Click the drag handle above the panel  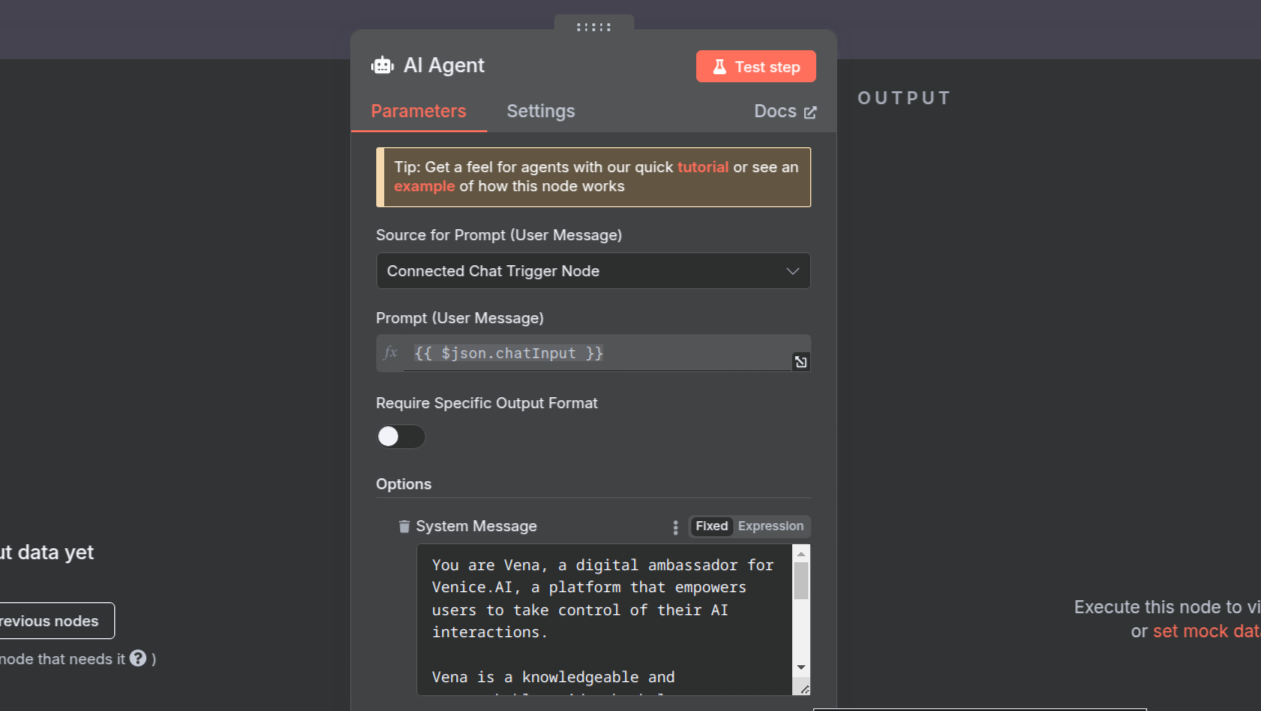(x=594, y=27)
